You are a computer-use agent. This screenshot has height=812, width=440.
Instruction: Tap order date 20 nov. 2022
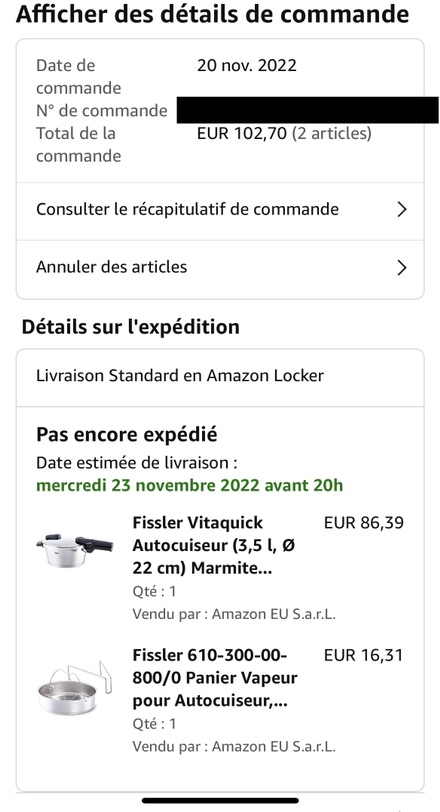246,66
